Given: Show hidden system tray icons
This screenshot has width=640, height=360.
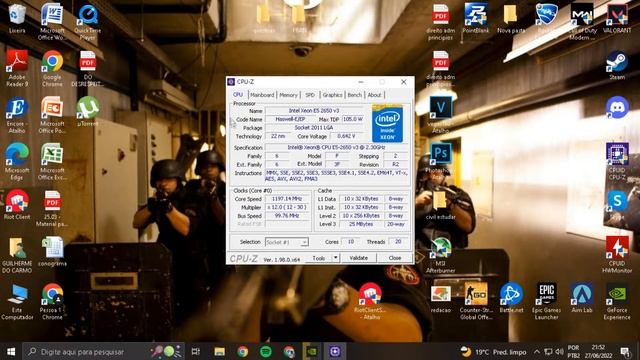Looking at the screenshot, I should (x=537, y=351).
